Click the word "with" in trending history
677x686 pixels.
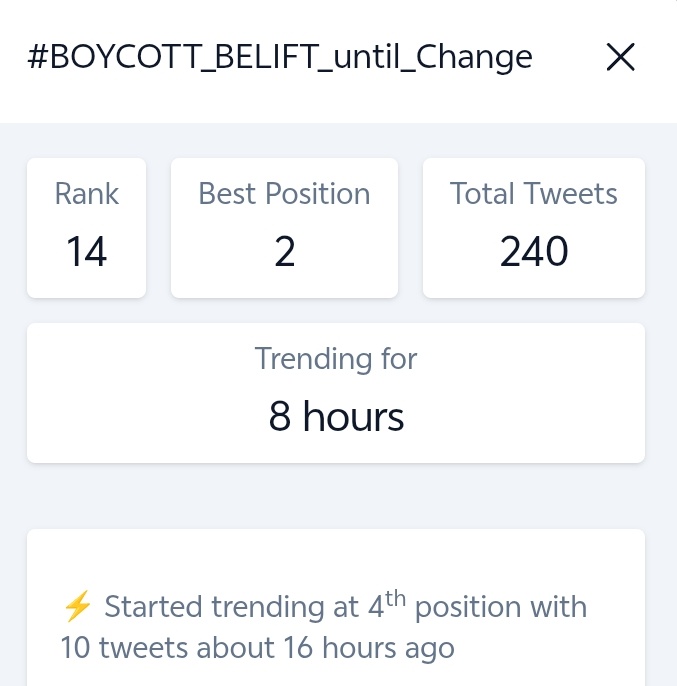point(563,607)
